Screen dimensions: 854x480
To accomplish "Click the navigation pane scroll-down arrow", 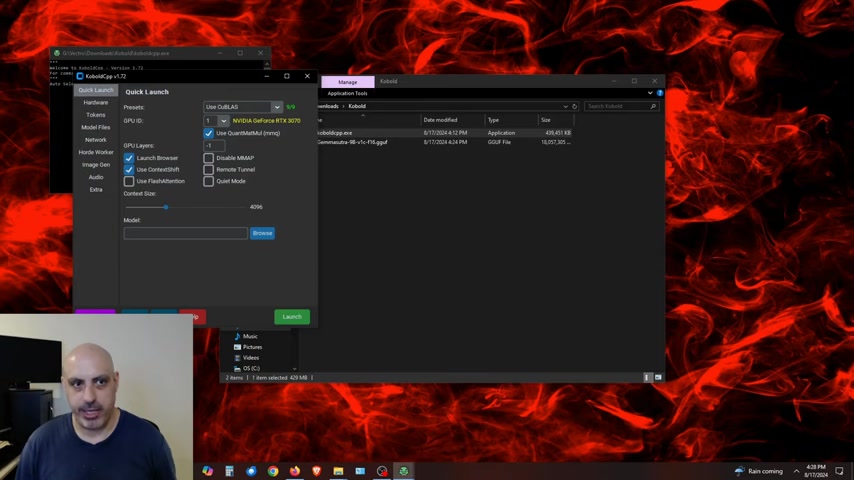I will [295, 369].
